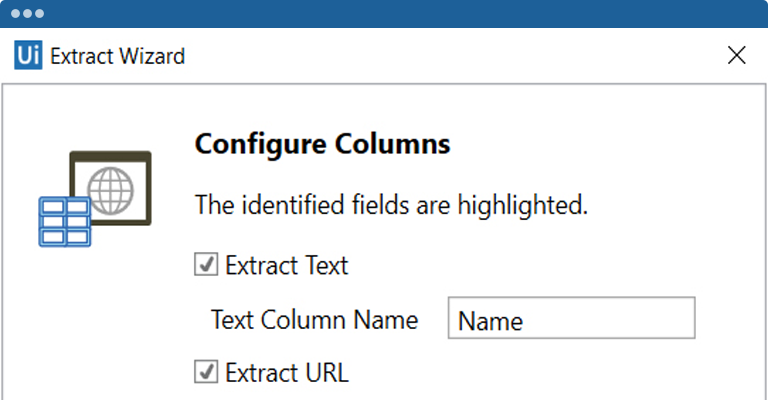Click the blue top bar strip
This screenshot has height=400, width=768.
pos(400,13)
